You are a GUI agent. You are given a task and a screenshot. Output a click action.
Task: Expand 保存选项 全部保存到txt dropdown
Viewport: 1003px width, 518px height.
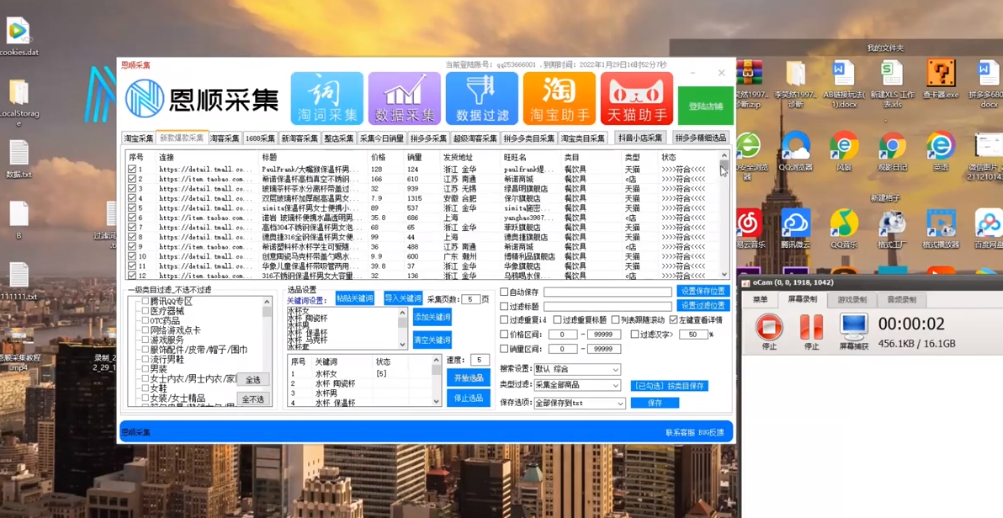point(580,404)
